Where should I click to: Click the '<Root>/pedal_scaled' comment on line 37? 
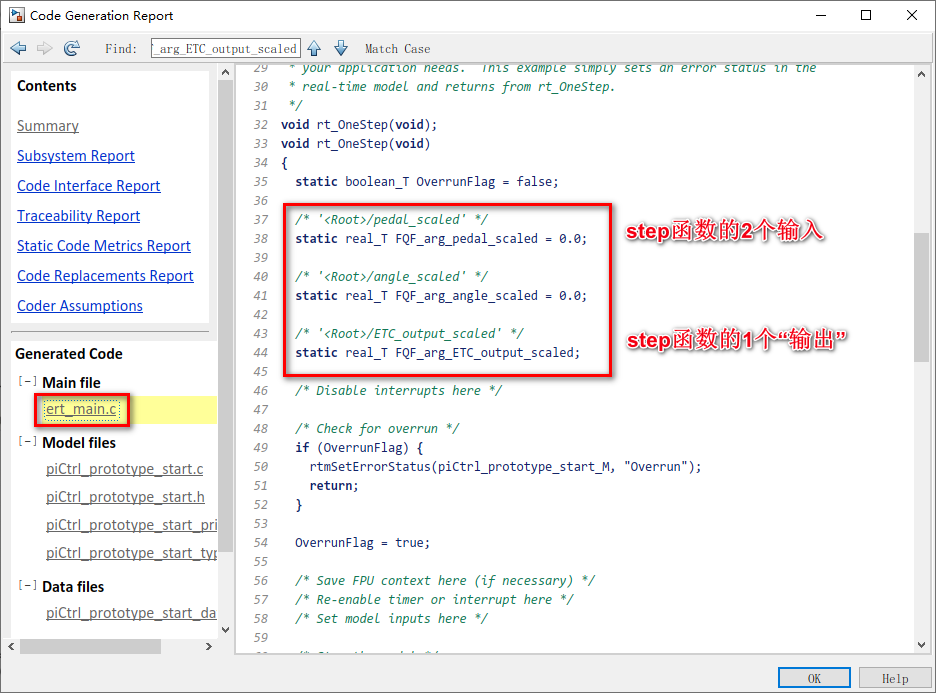(391, 220)
